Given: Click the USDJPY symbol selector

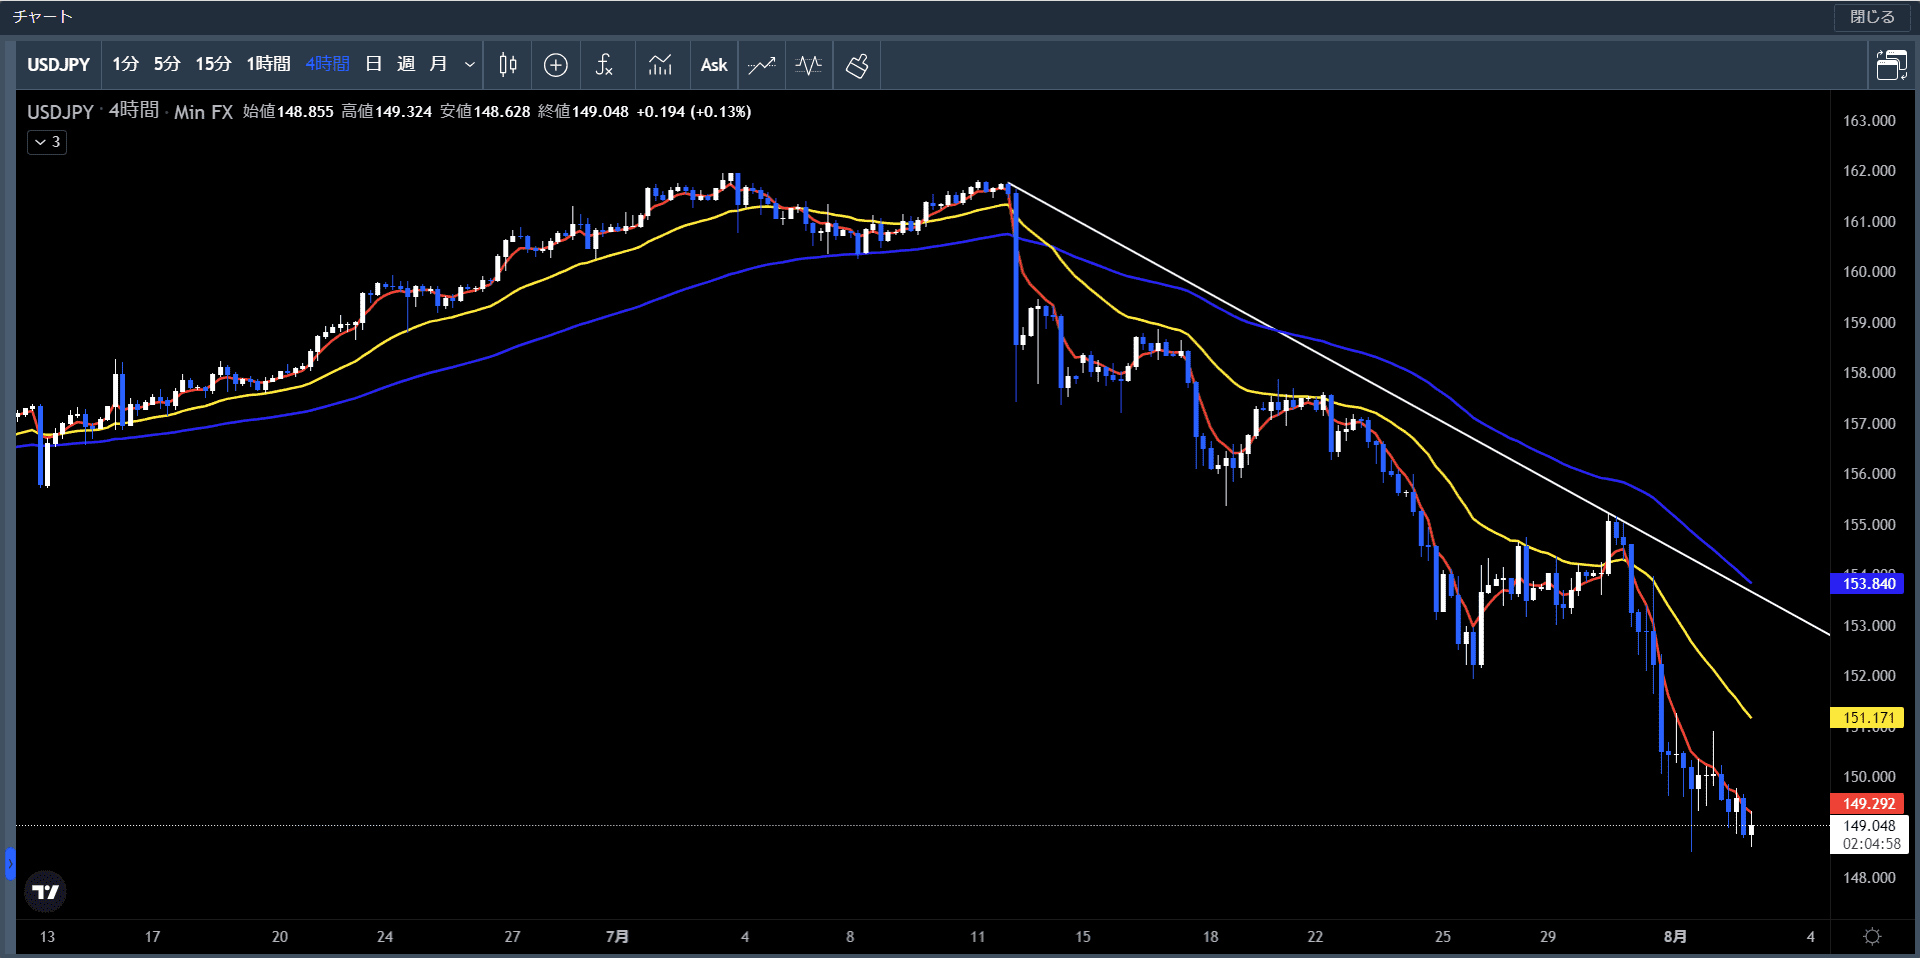Looking at the screenshot, I should point(59,65).
